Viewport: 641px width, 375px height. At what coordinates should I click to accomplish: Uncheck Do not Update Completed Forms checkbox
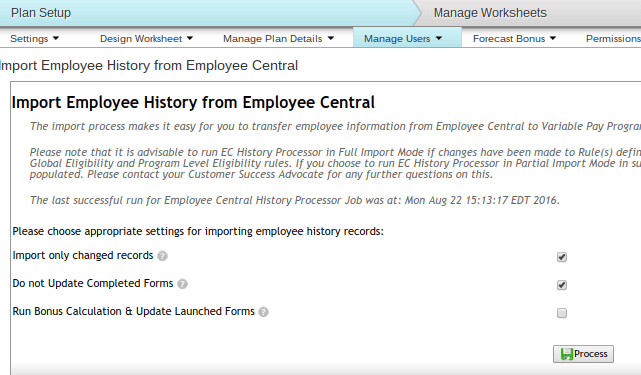tap(562, 285)
